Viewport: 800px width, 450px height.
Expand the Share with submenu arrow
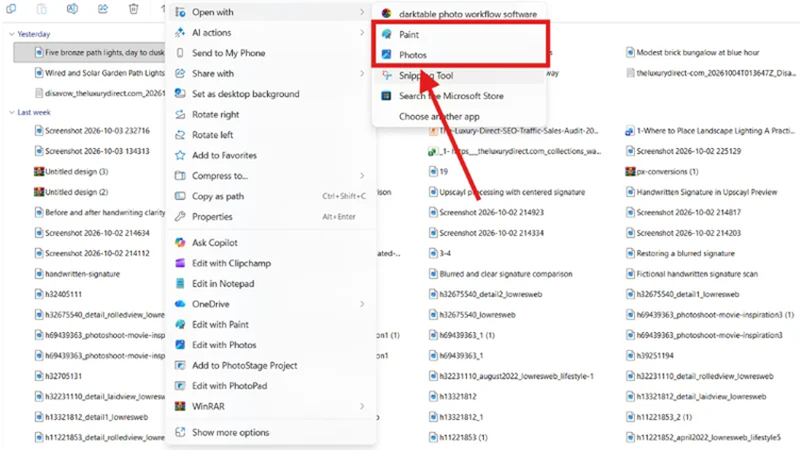[362, 73]
